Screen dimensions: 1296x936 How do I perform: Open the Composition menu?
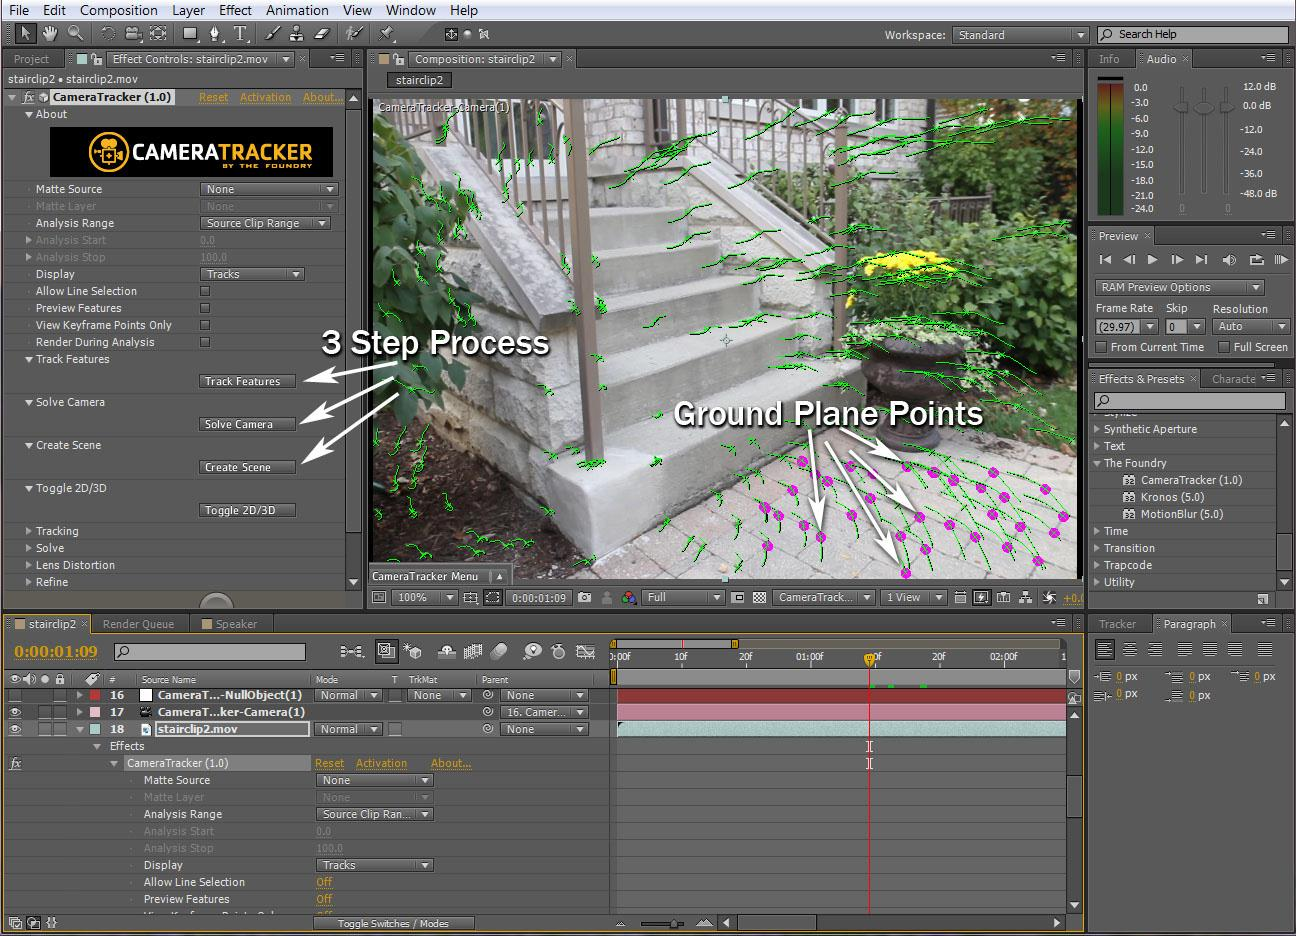tap(118, 10)
